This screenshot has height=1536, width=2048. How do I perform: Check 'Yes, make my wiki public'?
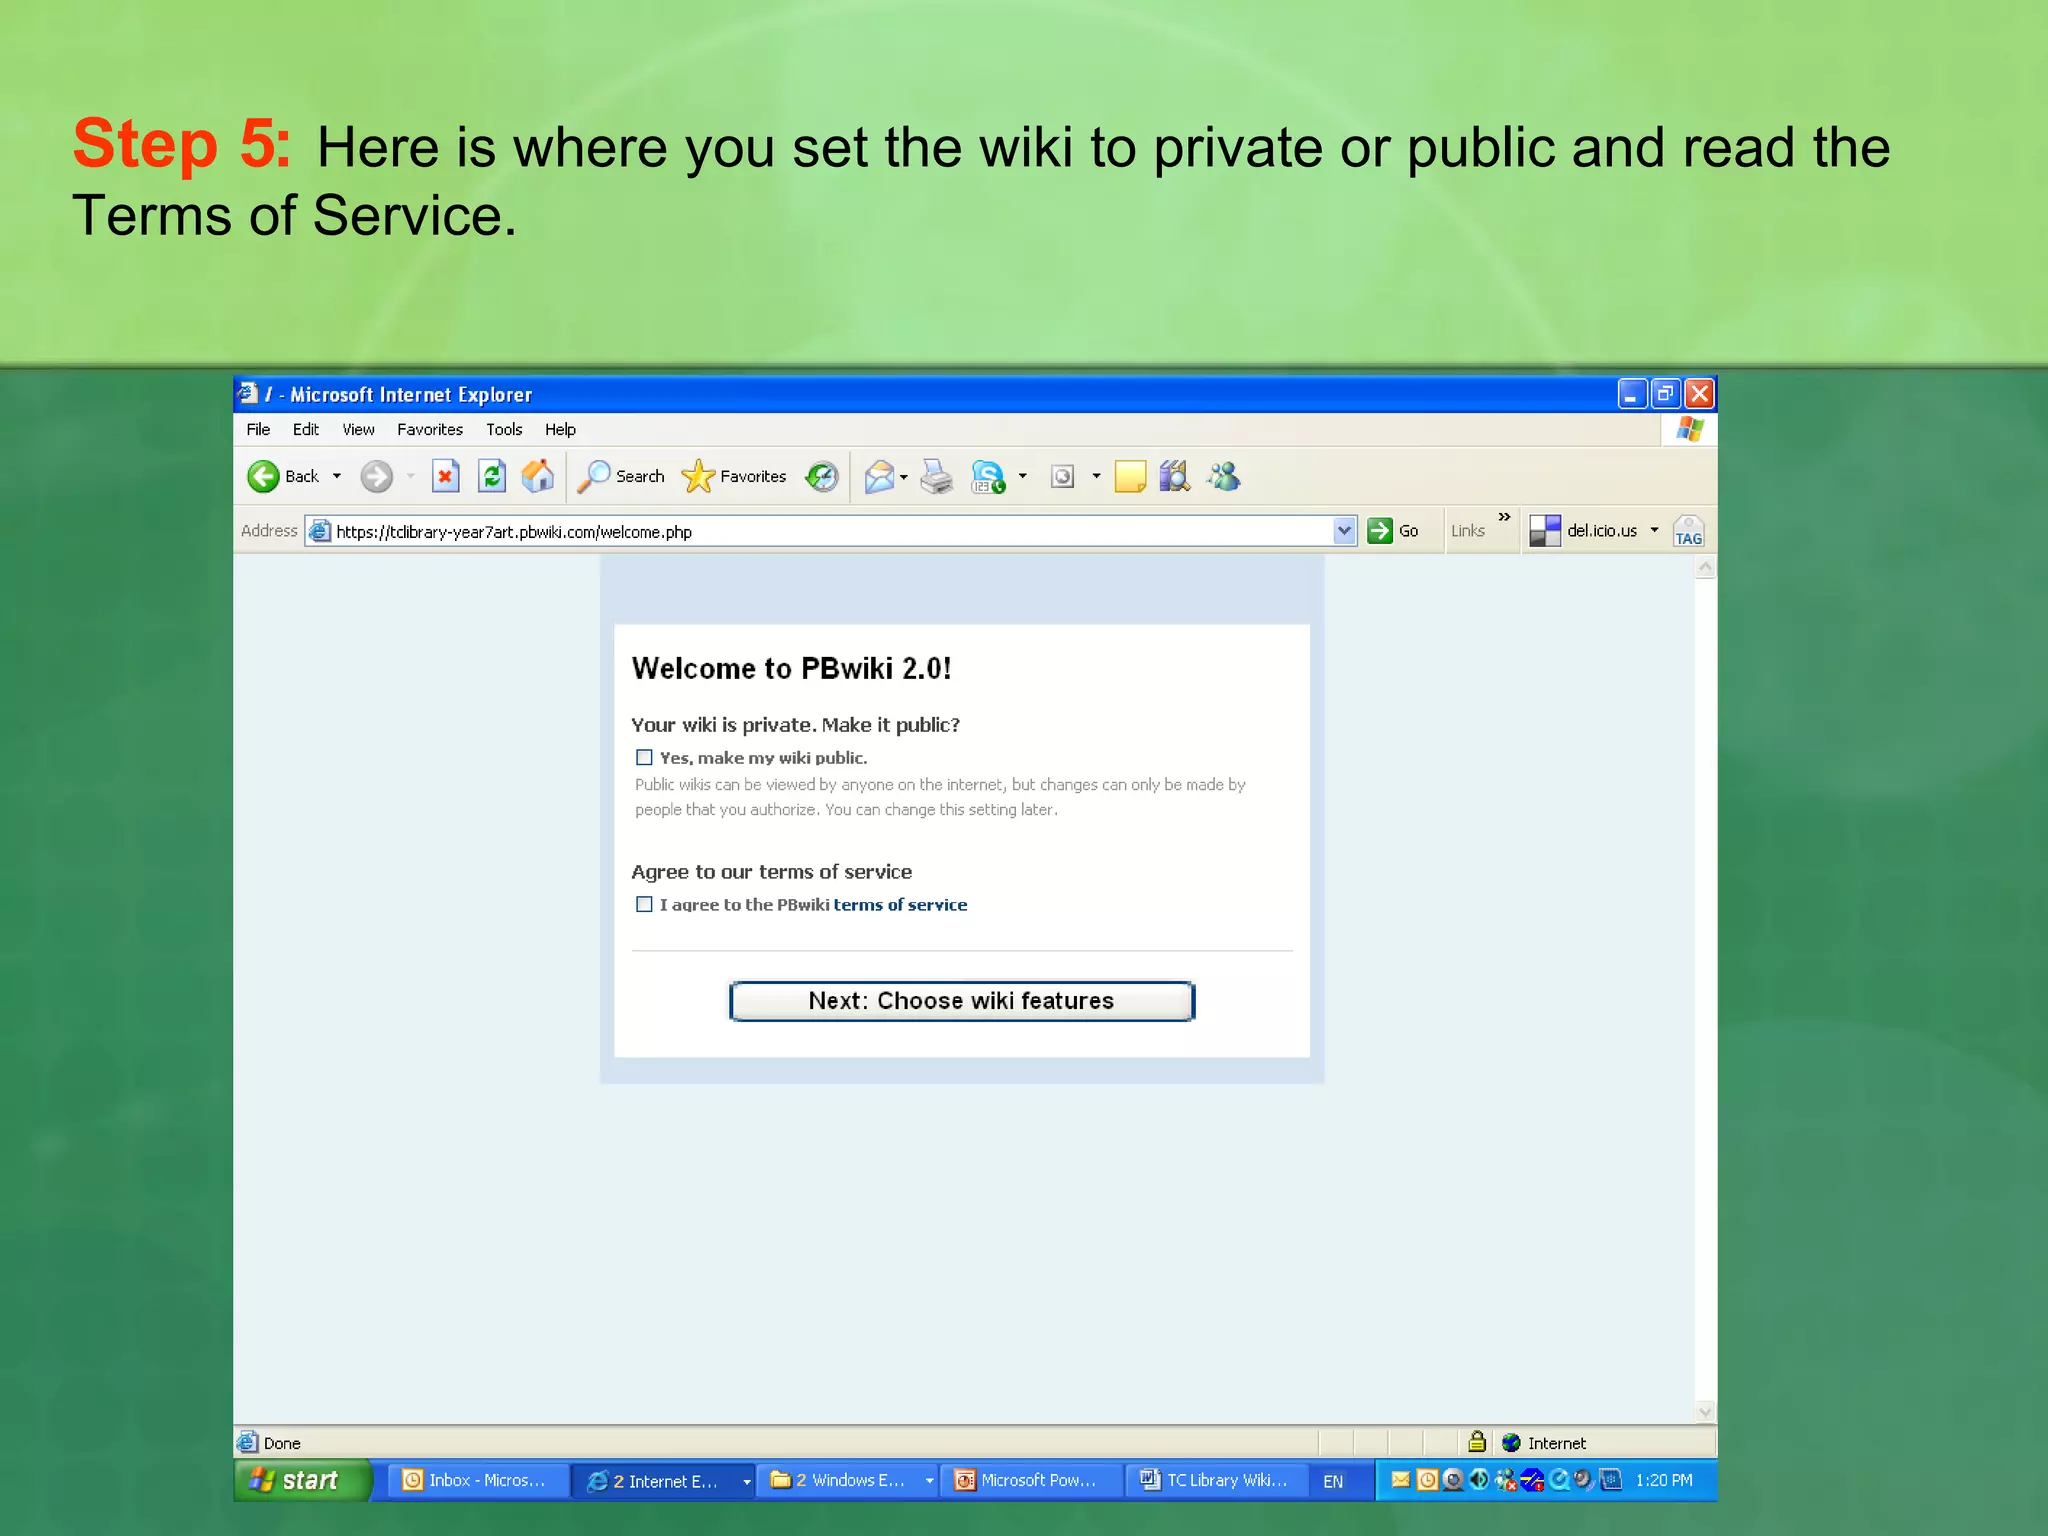point(644,758)
